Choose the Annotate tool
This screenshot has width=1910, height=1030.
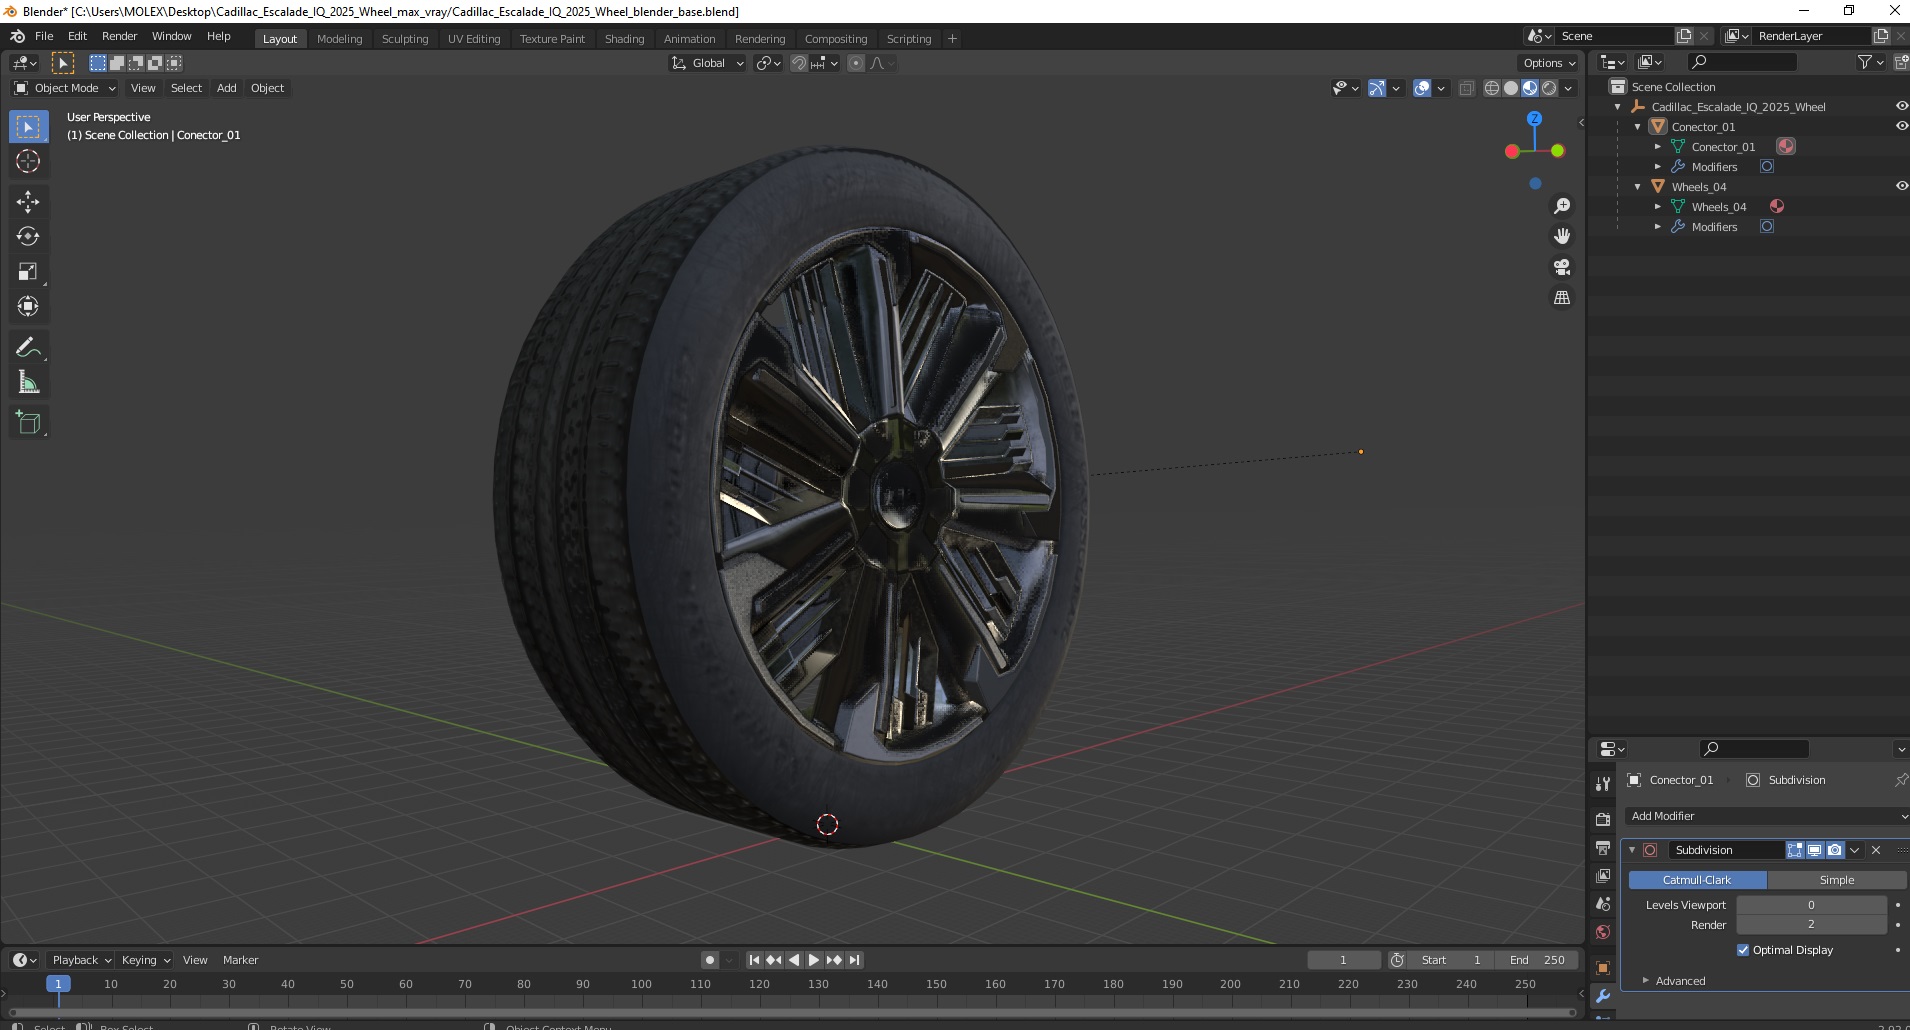point(28,348)
